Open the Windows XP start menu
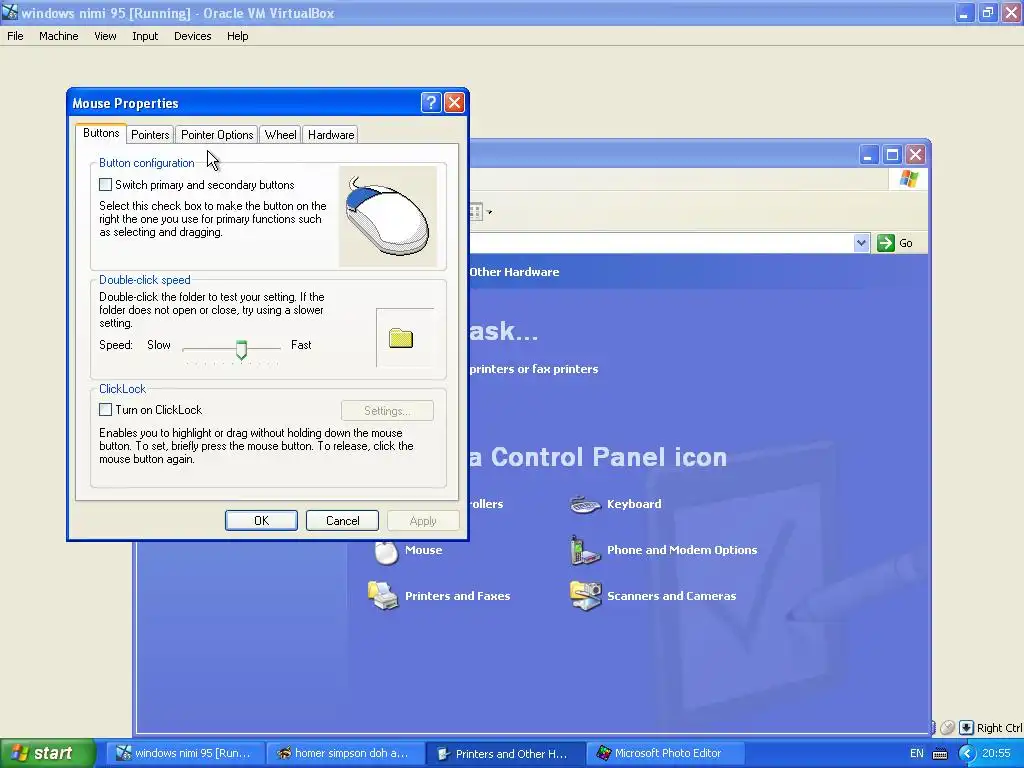The height and width of the screenshot is (768, 1024). point(47,753)
